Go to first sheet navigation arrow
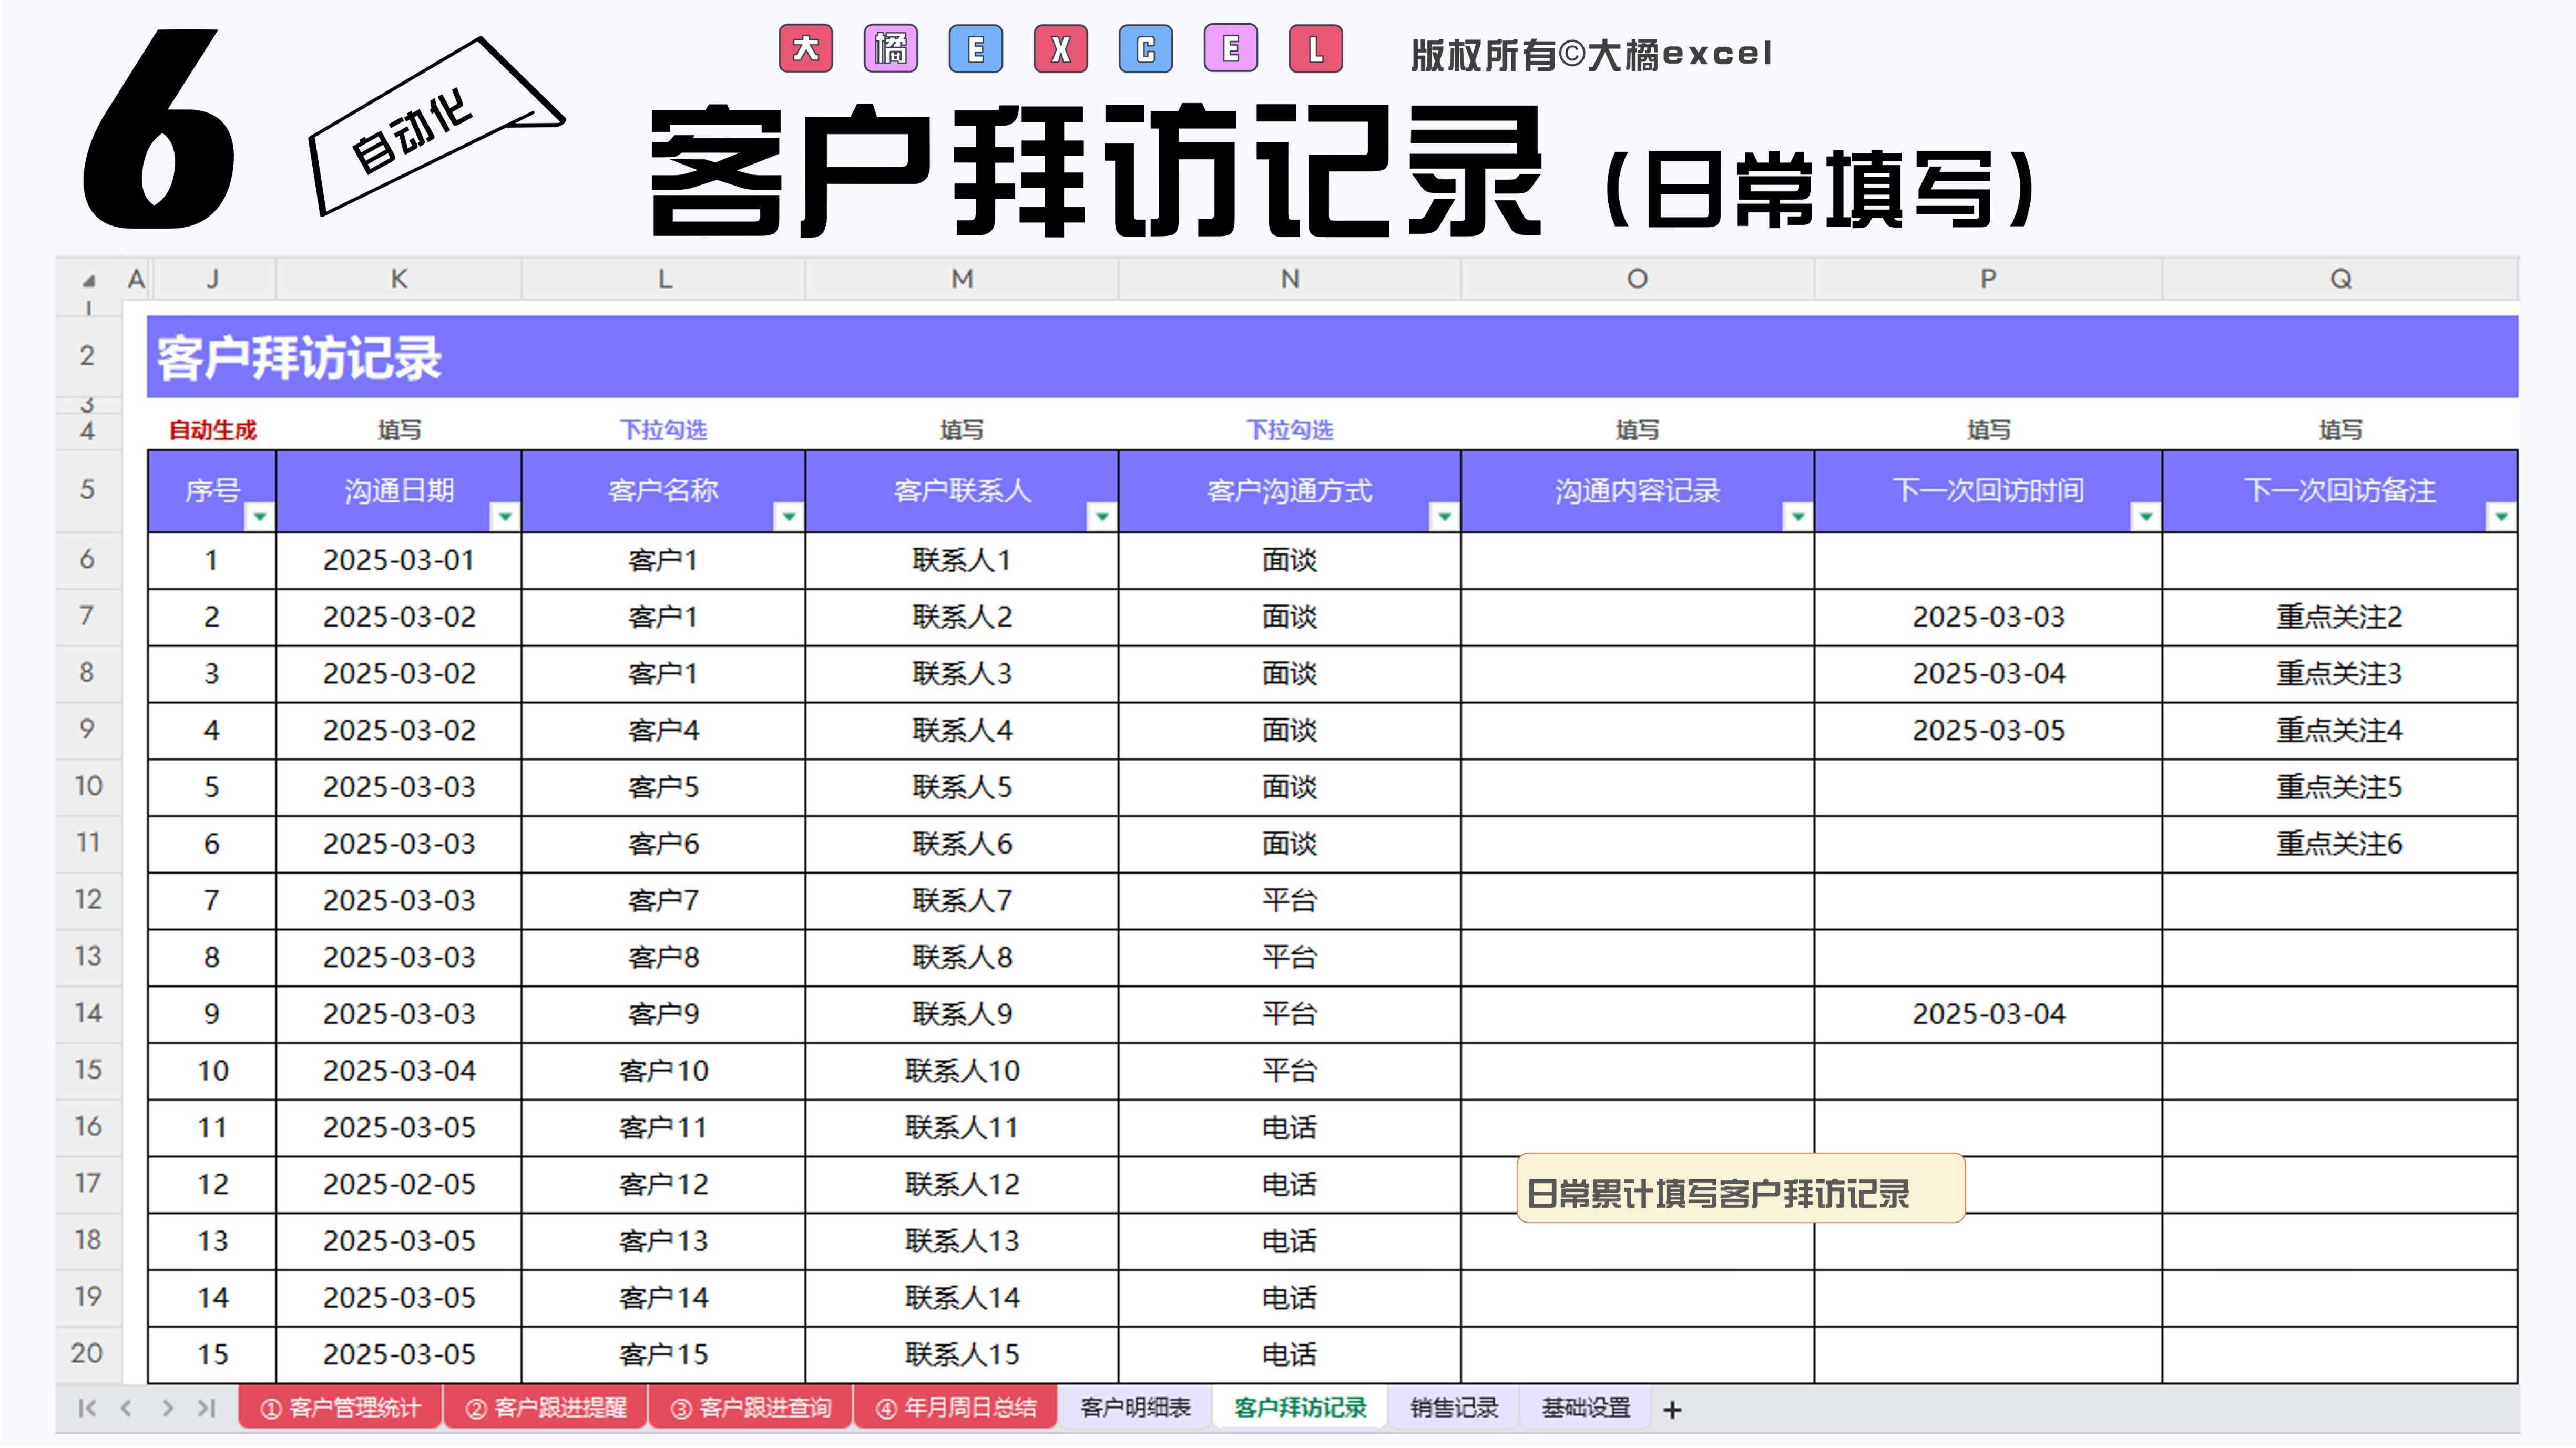The width and height of the screenshot is (2576, 1448). point(87,1408)
